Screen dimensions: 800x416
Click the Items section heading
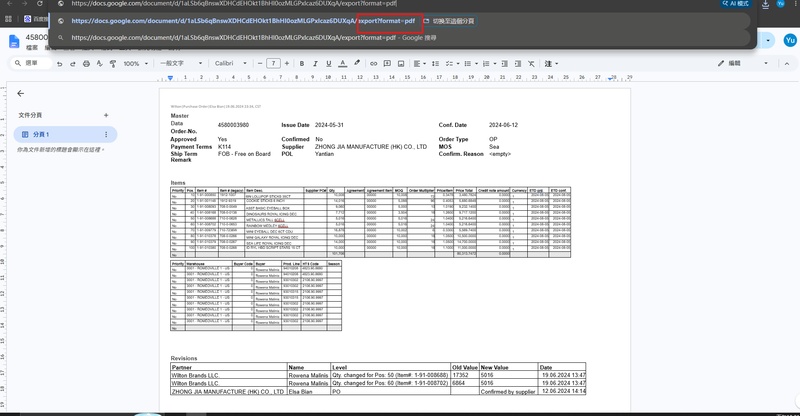coord(178,183)
